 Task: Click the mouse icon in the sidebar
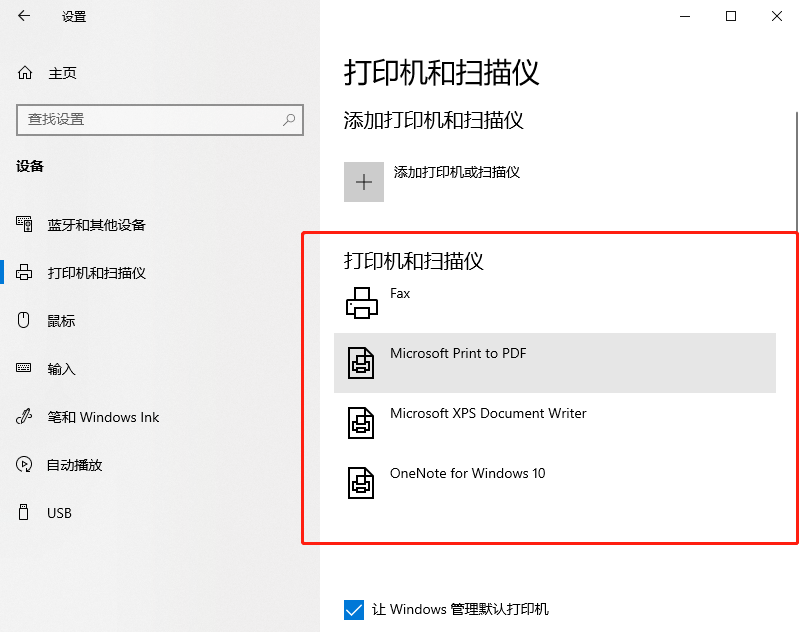click(23, 320)
